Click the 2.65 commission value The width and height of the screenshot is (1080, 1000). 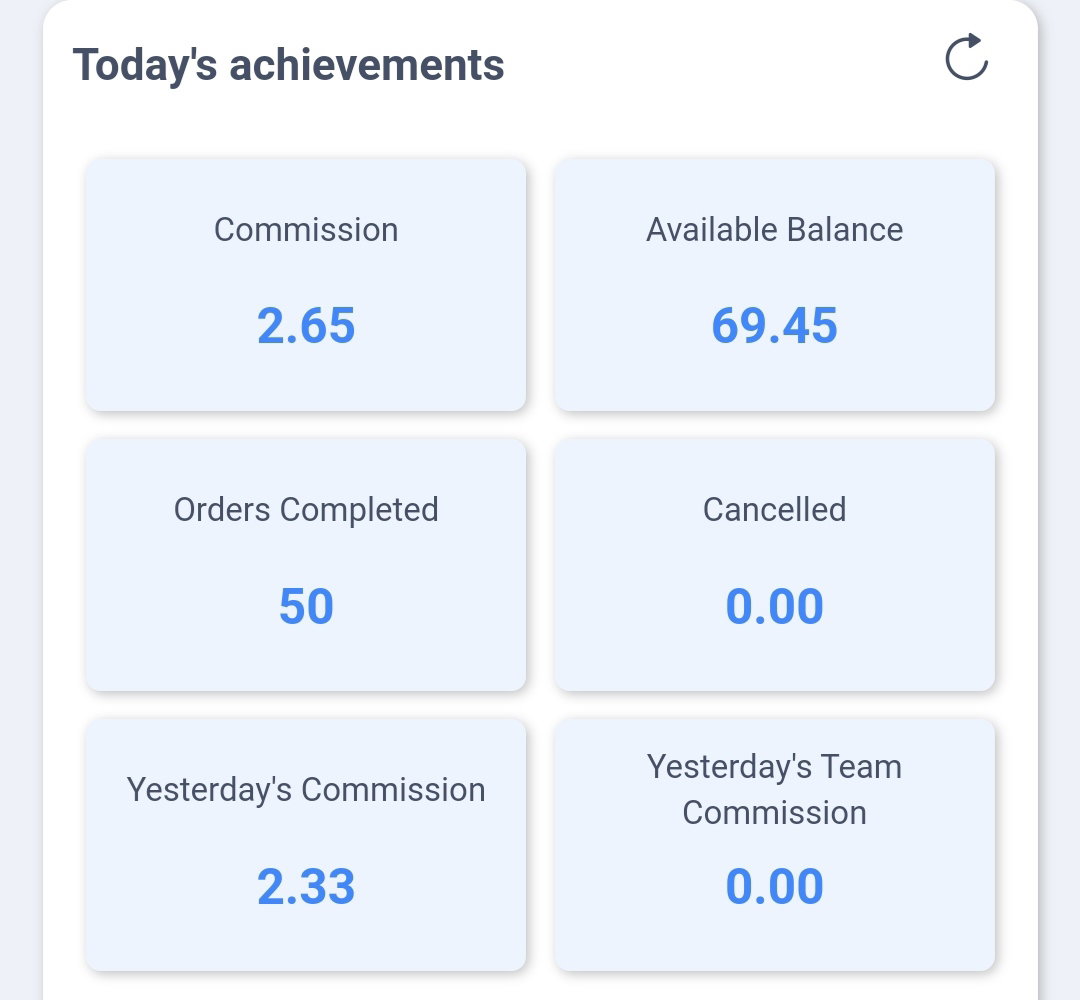pyautogui.click(x=306, y=325)
